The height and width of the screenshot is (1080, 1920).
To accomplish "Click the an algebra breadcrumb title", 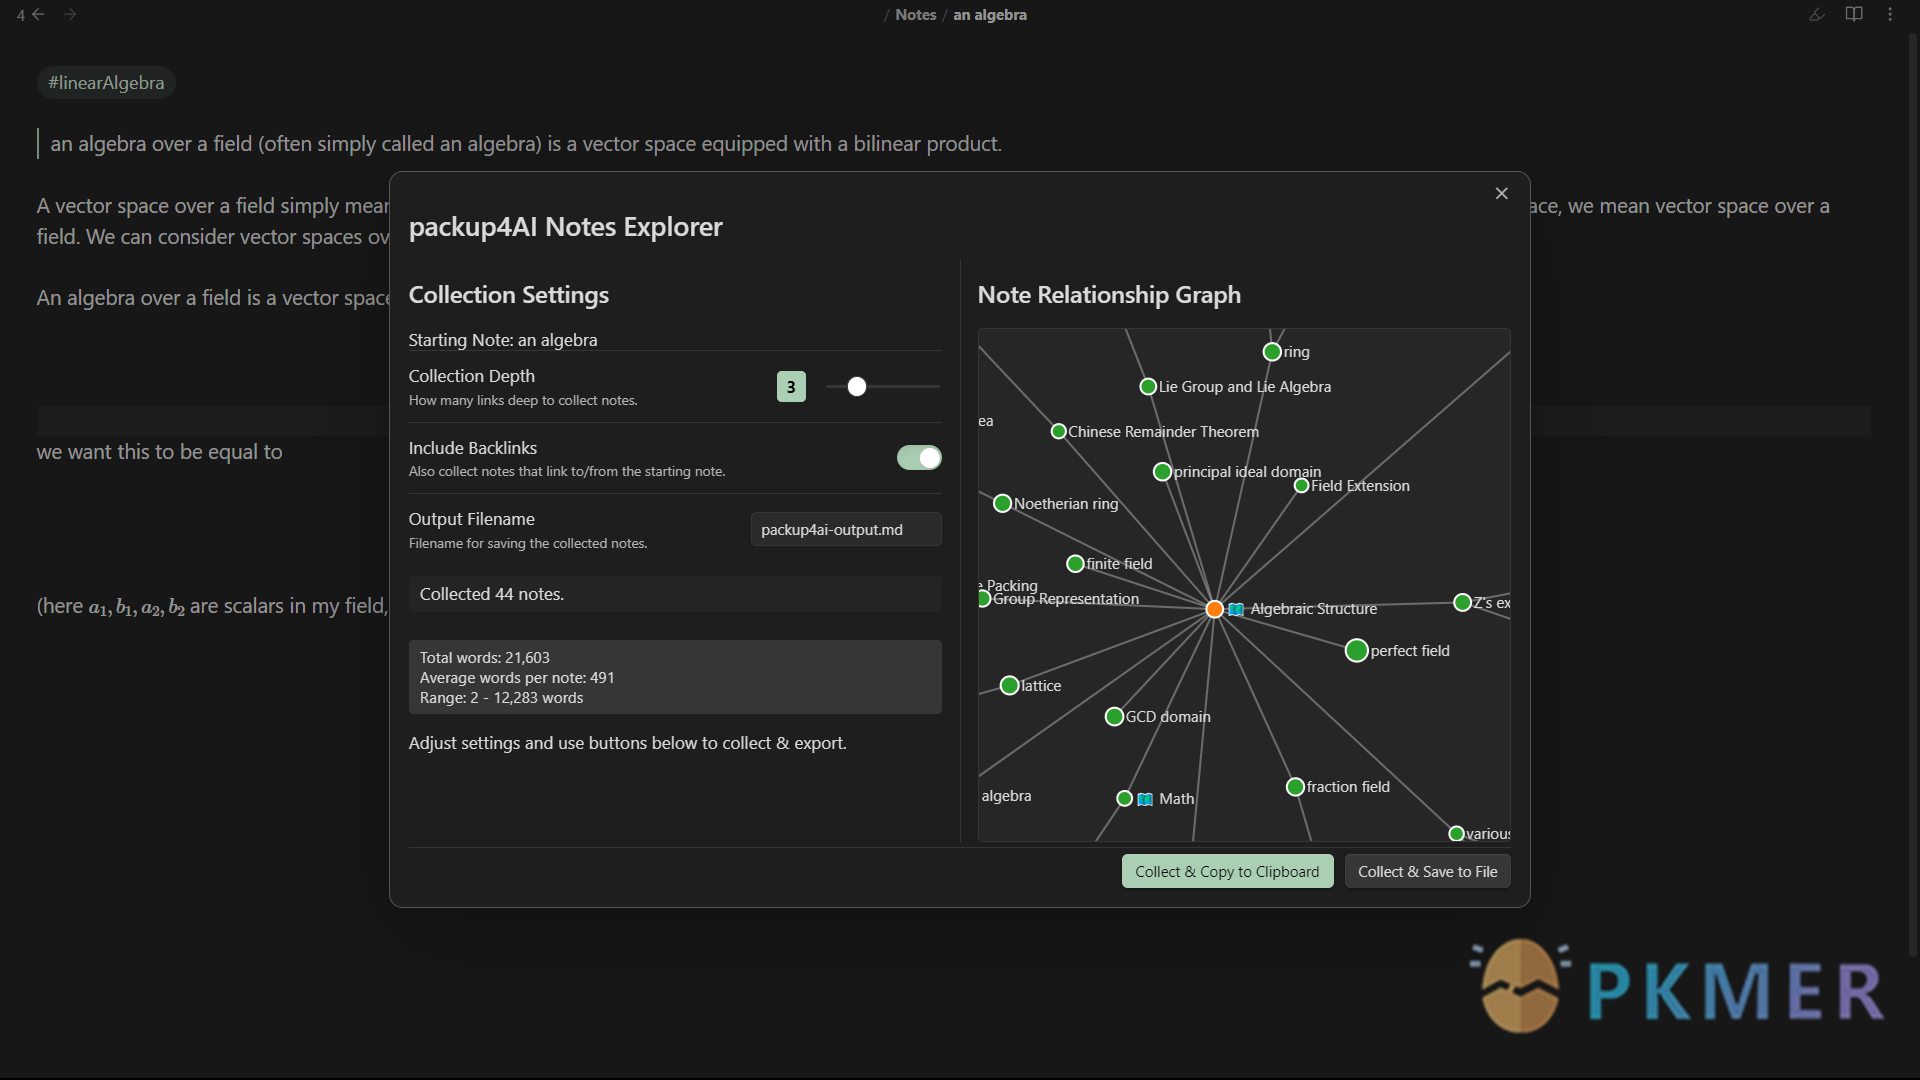I will 989,15.
